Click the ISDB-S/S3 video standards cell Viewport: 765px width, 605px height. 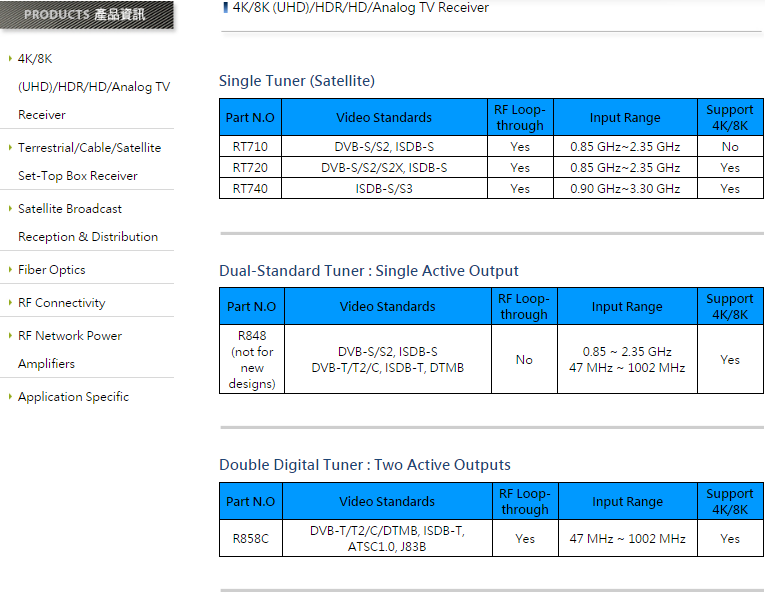pos(384,188)
